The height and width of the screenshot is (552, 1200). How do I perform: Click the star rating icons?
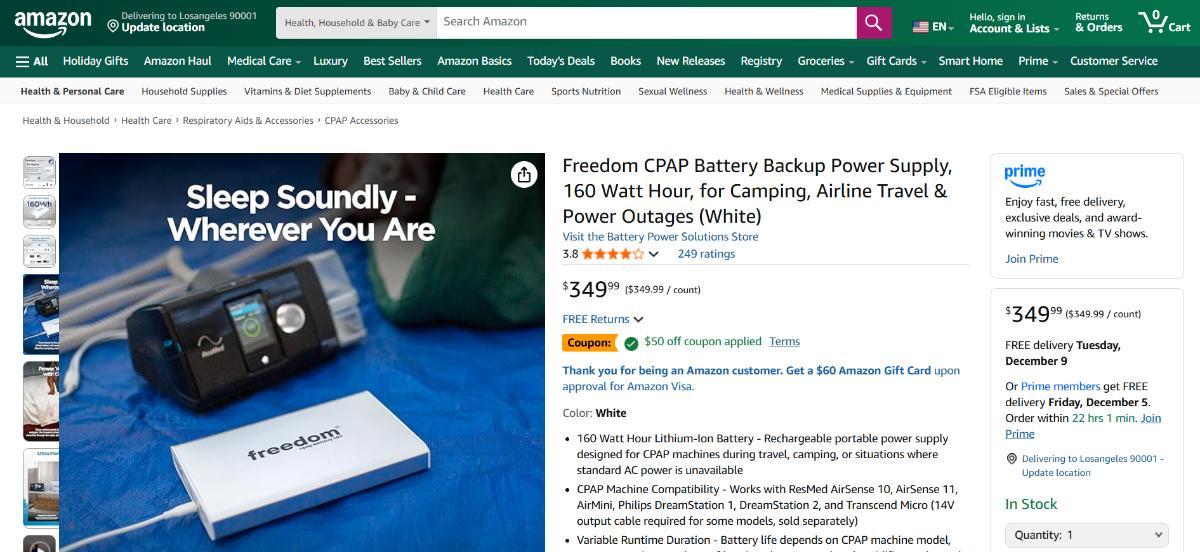[613, 254]
